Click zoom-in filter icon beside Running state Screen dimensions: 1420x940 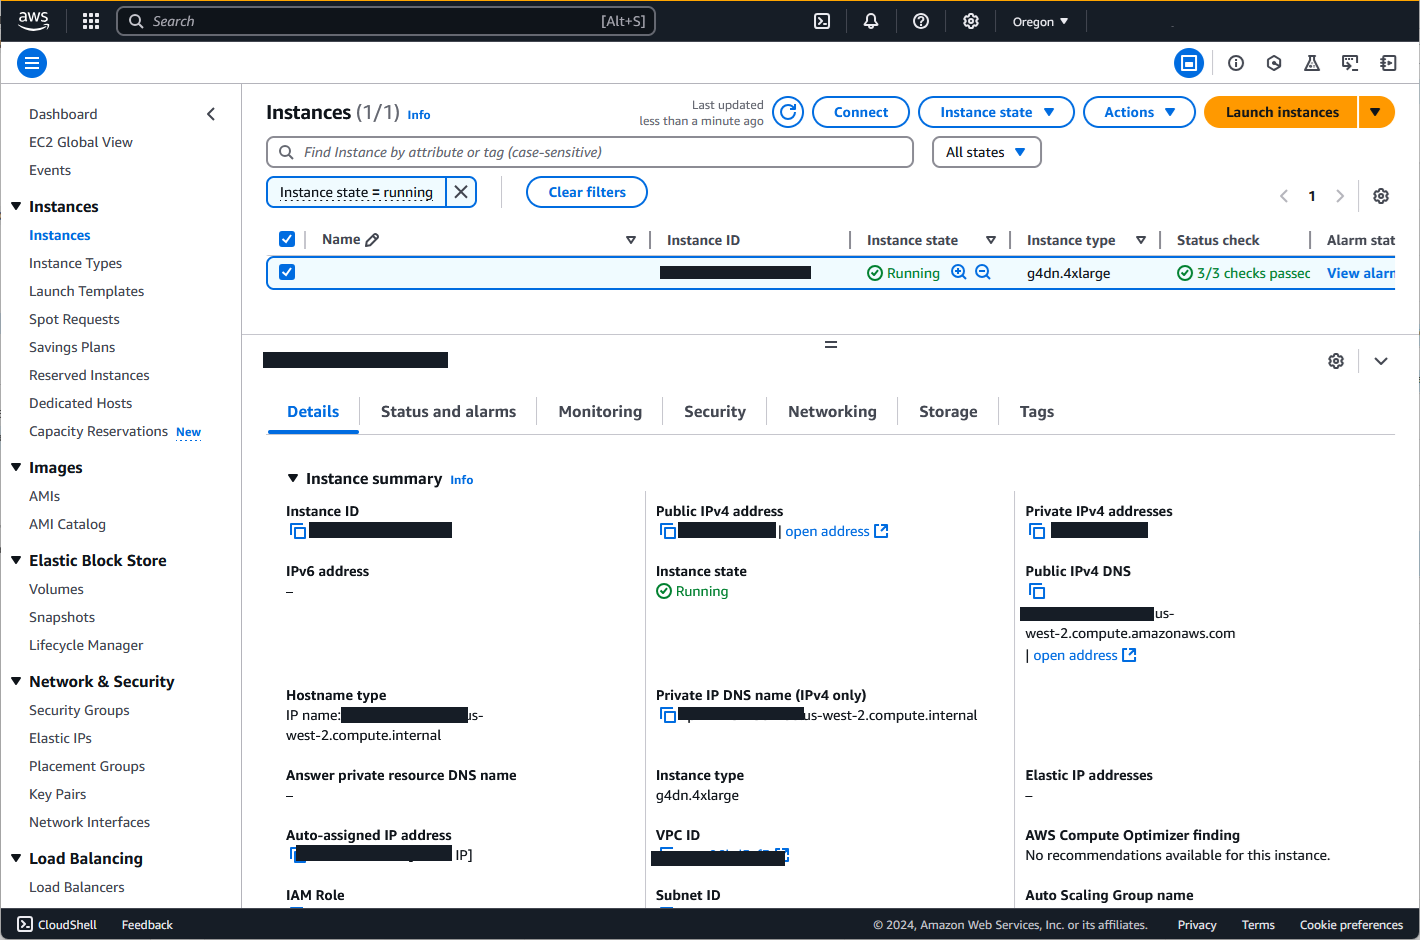pos(959,272)
